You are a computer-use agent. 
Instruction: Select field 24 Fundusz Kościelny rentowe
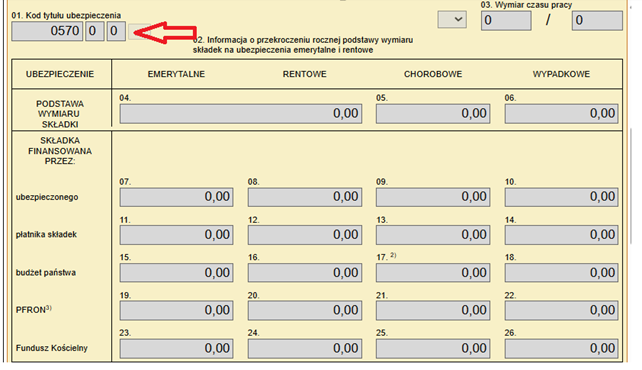pyautogui.click(x=305, y=348)
